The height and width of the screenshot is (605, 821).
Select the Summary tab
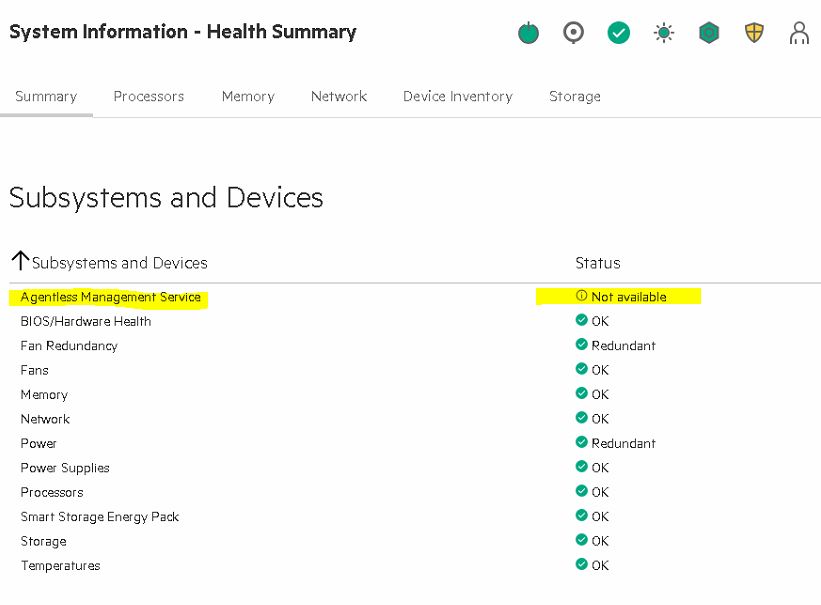click(x=46, y=96)
